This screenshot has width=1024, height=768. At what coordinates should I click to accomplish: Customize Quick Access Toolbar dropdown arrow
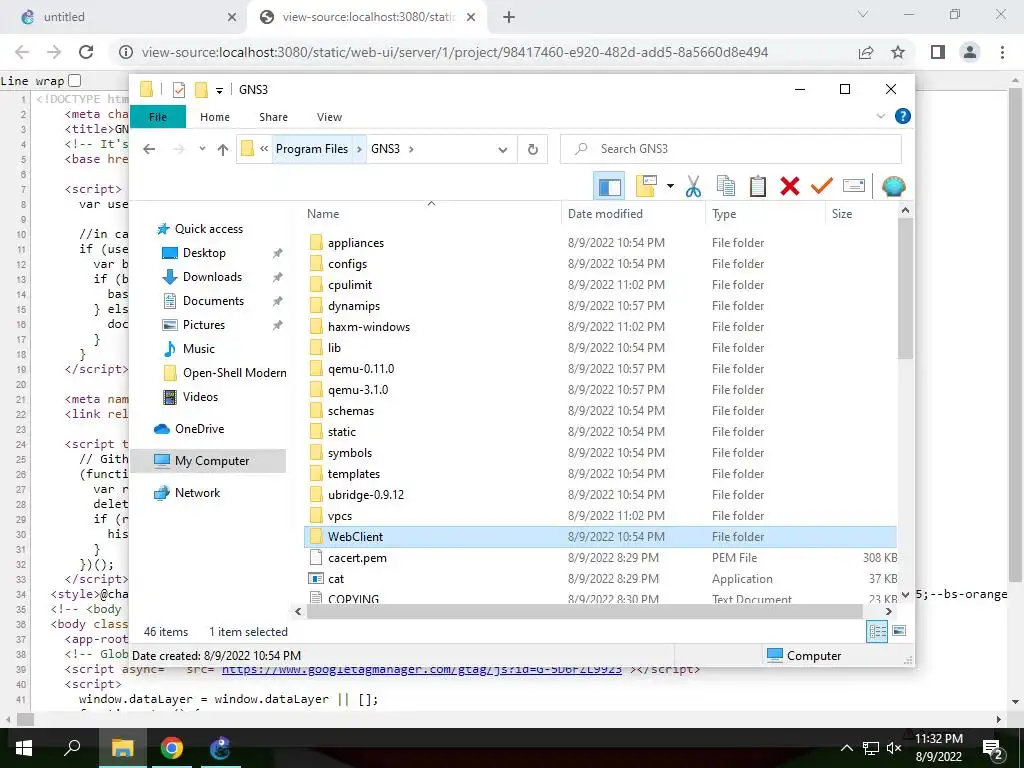click(x=219, y=90)
